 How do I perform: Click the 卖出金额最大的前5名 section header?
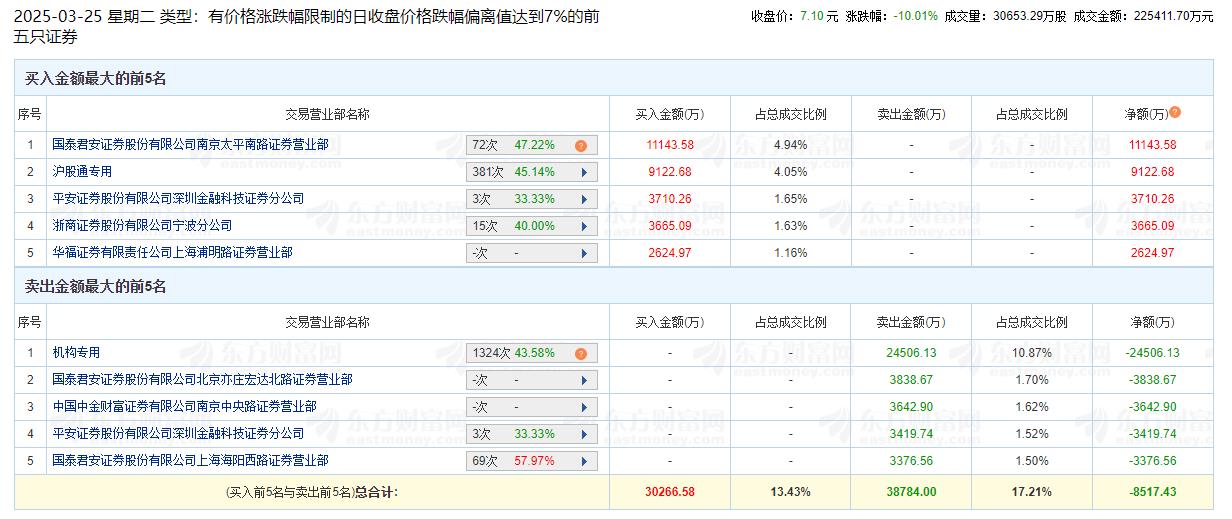click(96, 287)
